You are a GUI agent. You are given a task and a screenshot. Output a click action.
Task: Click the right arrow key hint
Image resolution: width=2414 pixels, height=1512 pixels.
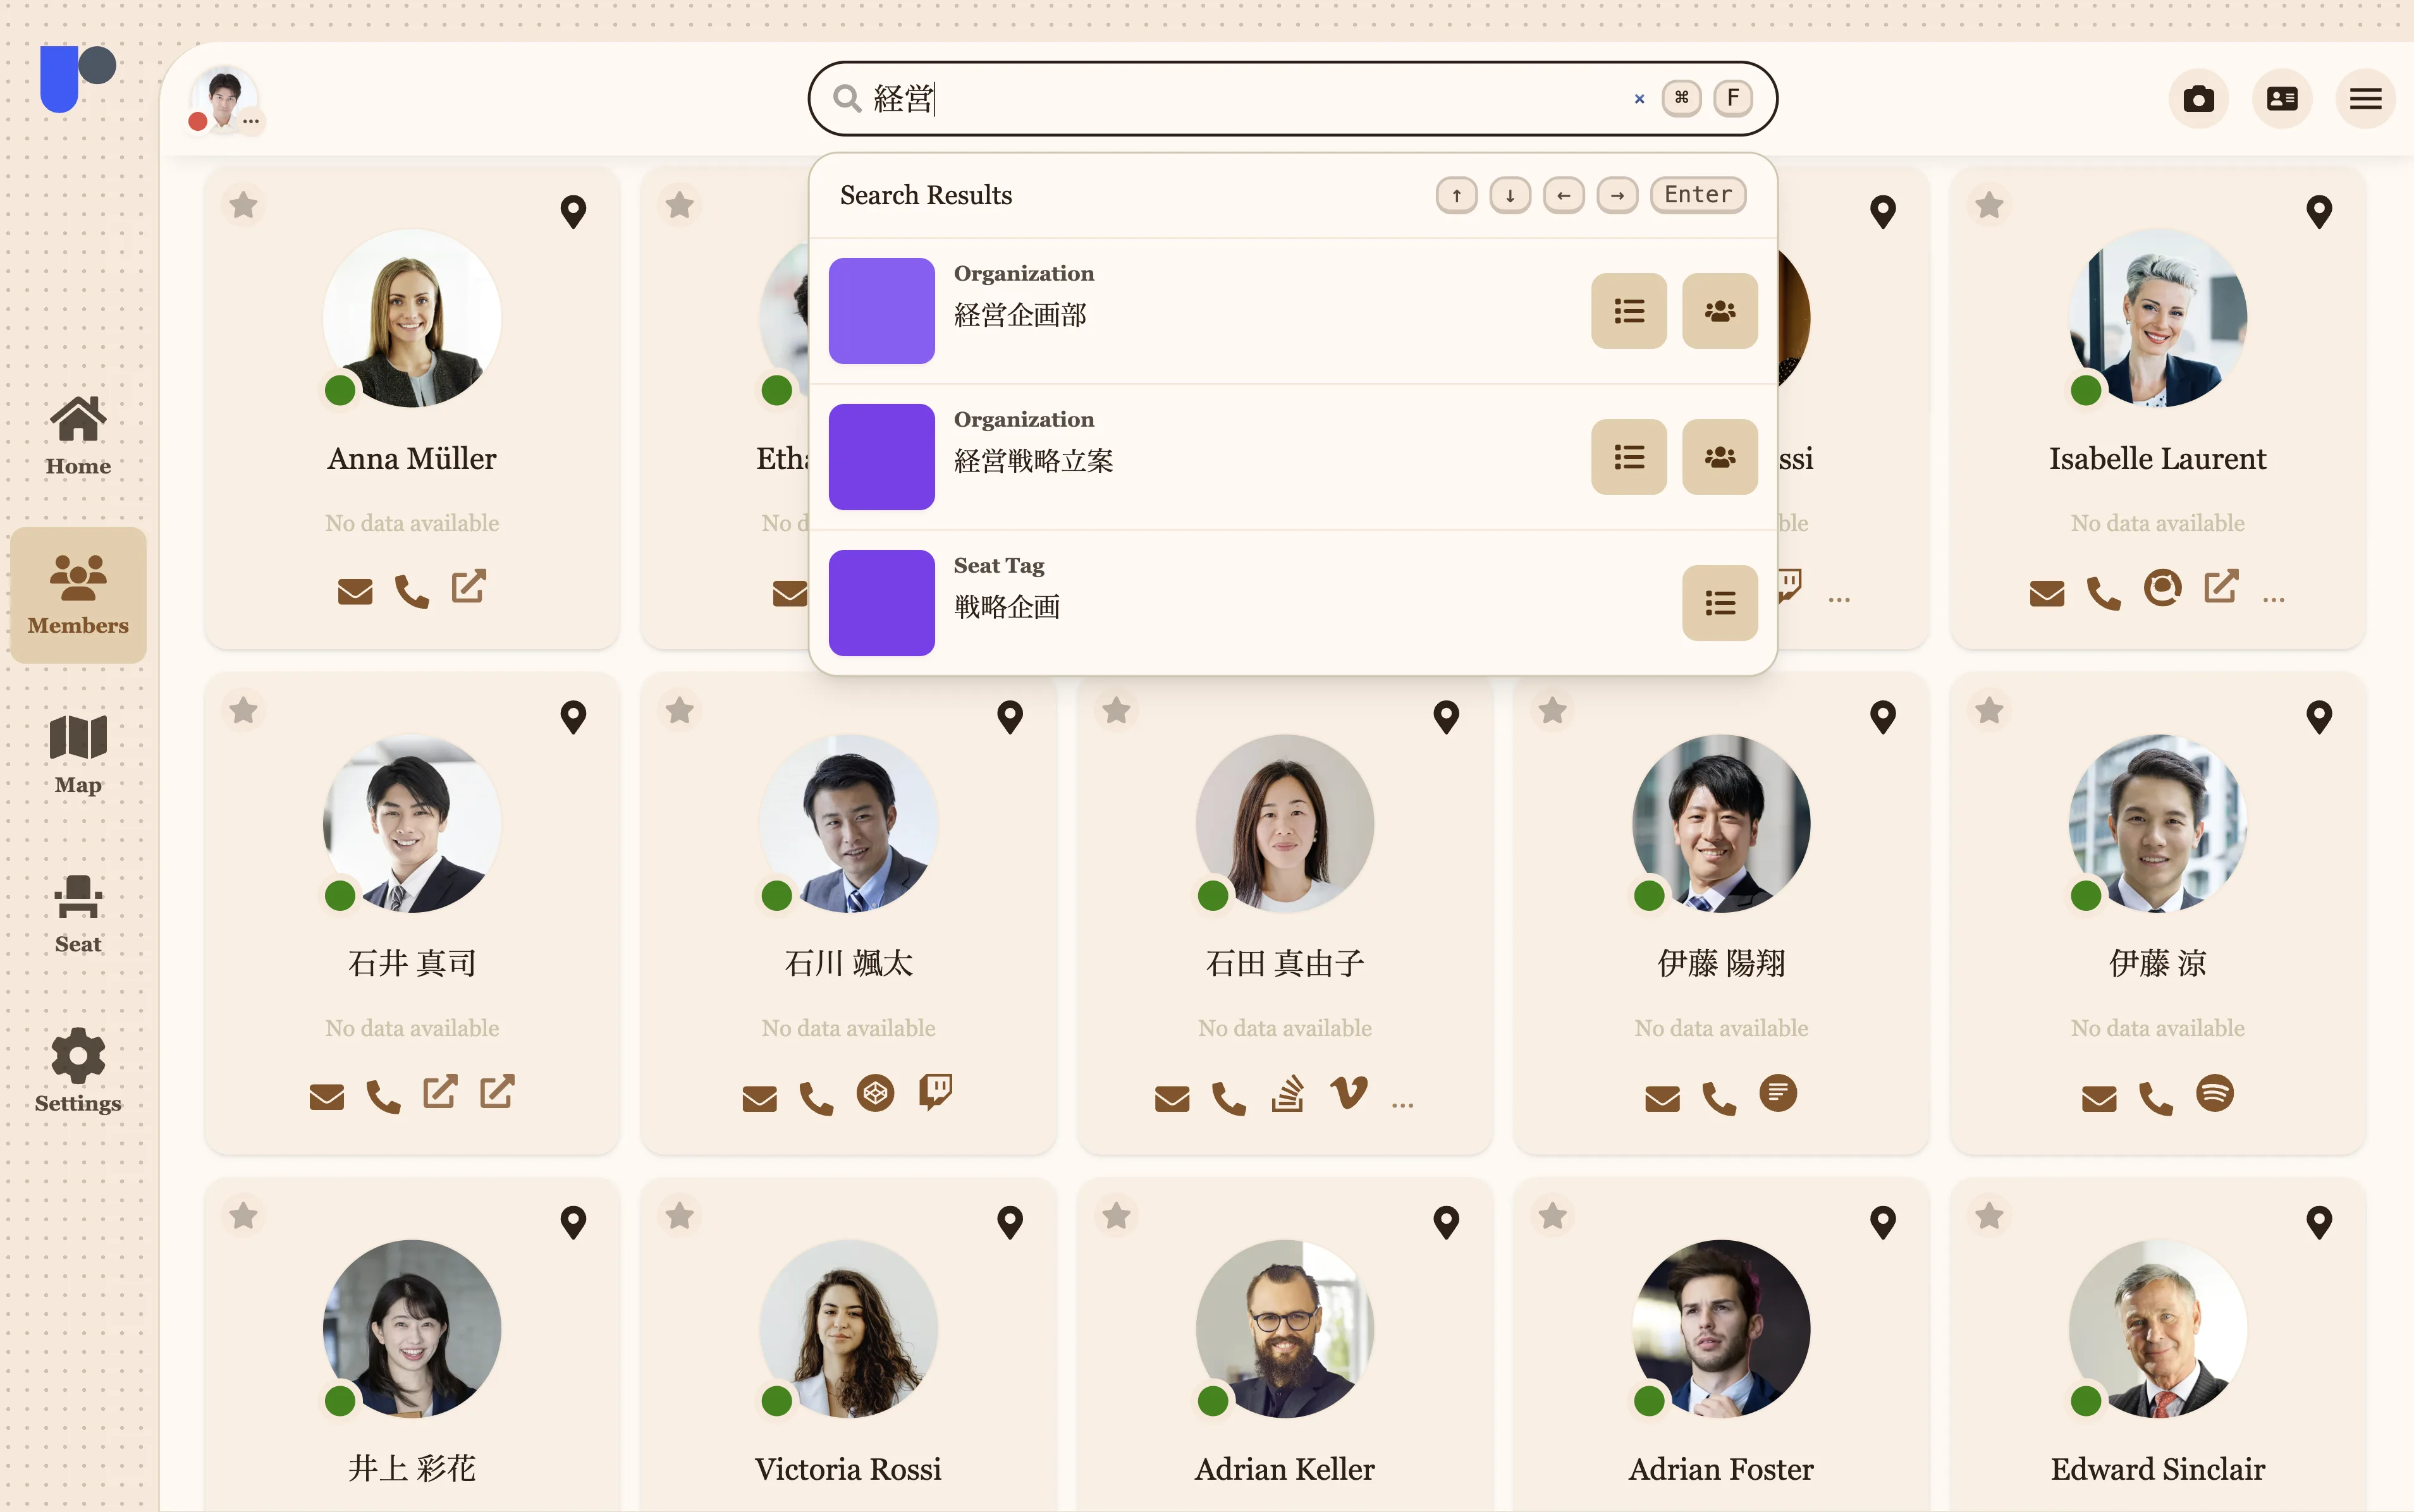coord(1617,195)
